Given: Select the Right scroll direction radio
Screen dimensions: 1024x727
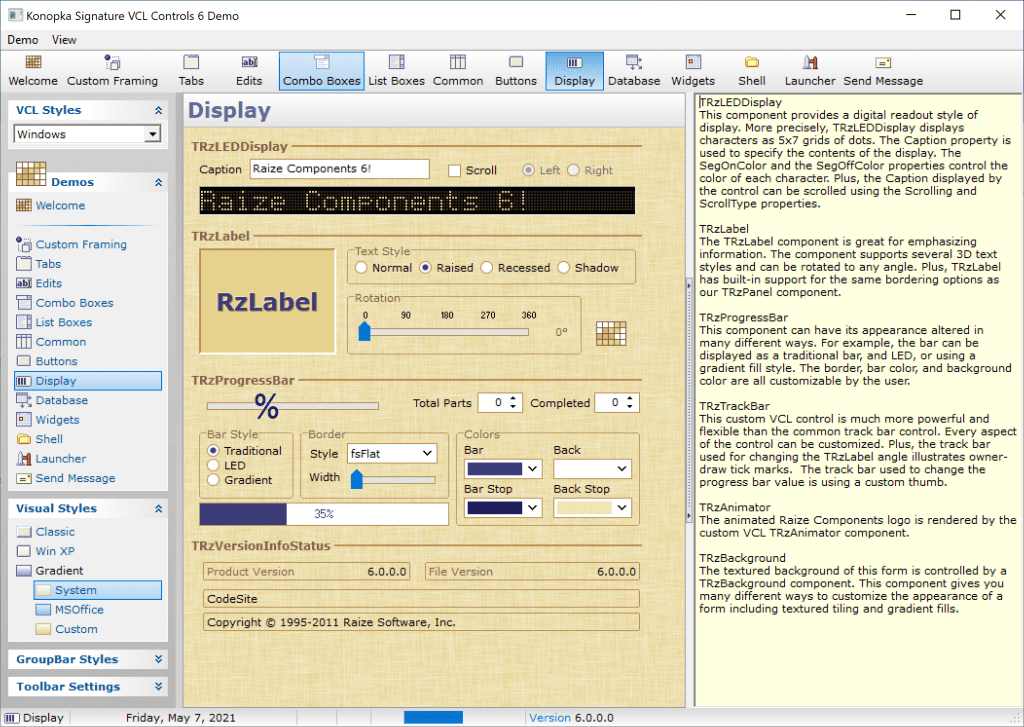Looking at the screenshot, I should click(x=573, y=170).
